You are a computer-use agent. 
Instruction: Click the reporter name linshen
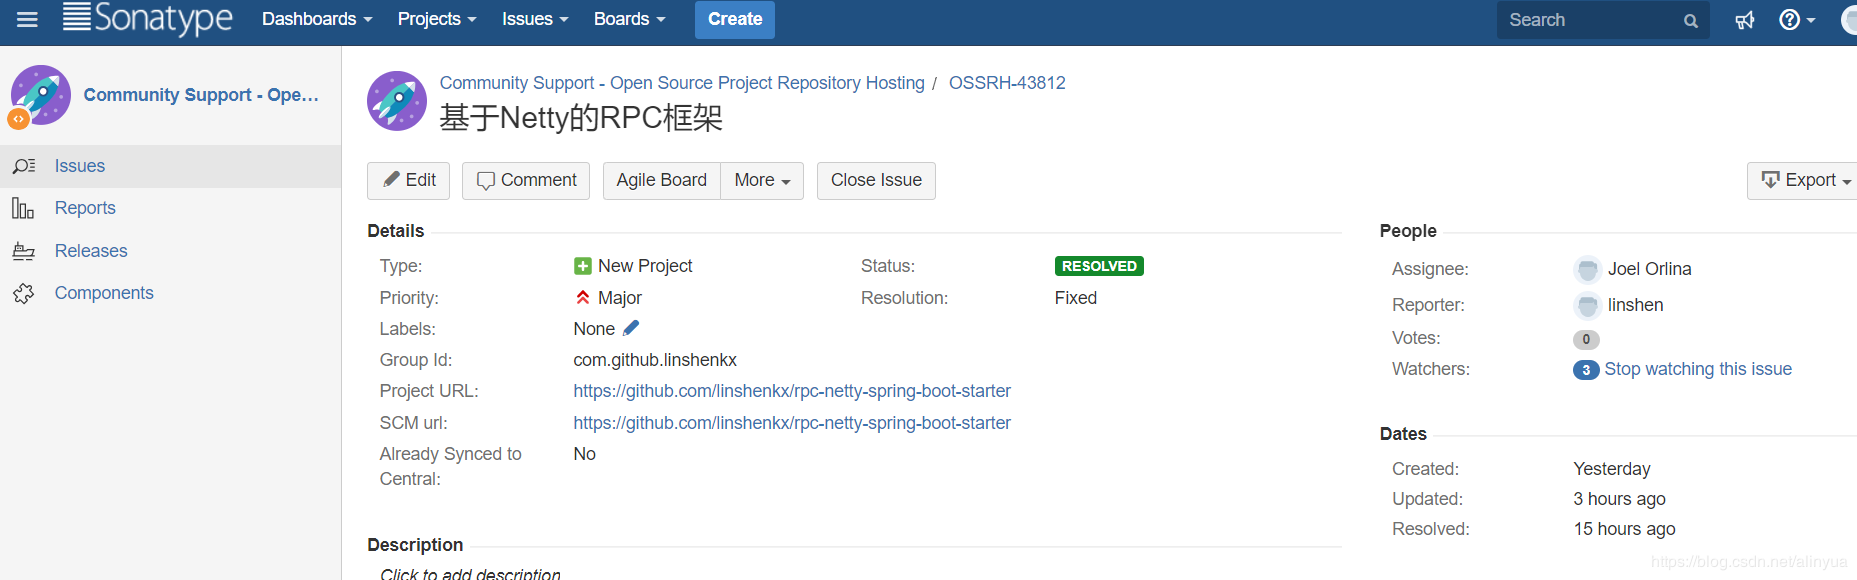(x=1636, y=305)
